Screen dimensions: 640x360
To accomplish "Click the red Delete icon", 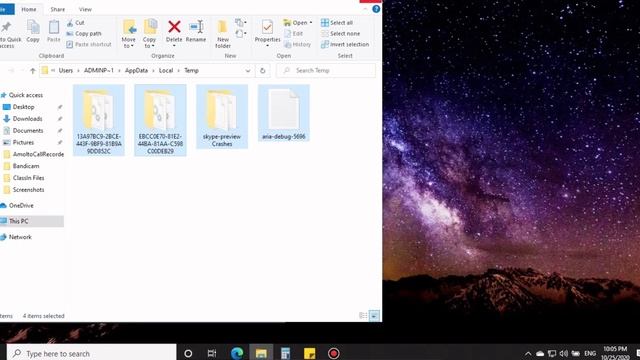I will pos(174,27).
